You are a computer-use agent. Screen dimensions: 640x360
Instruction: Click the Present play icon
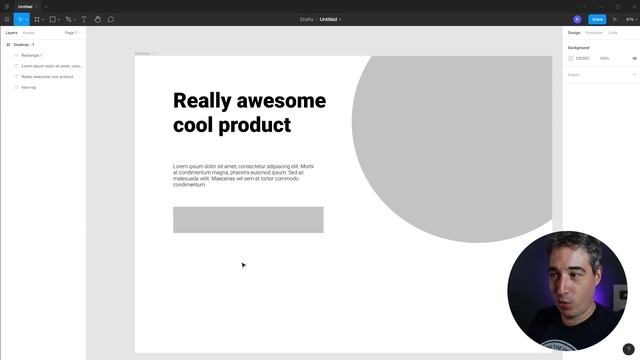(615, 19)
